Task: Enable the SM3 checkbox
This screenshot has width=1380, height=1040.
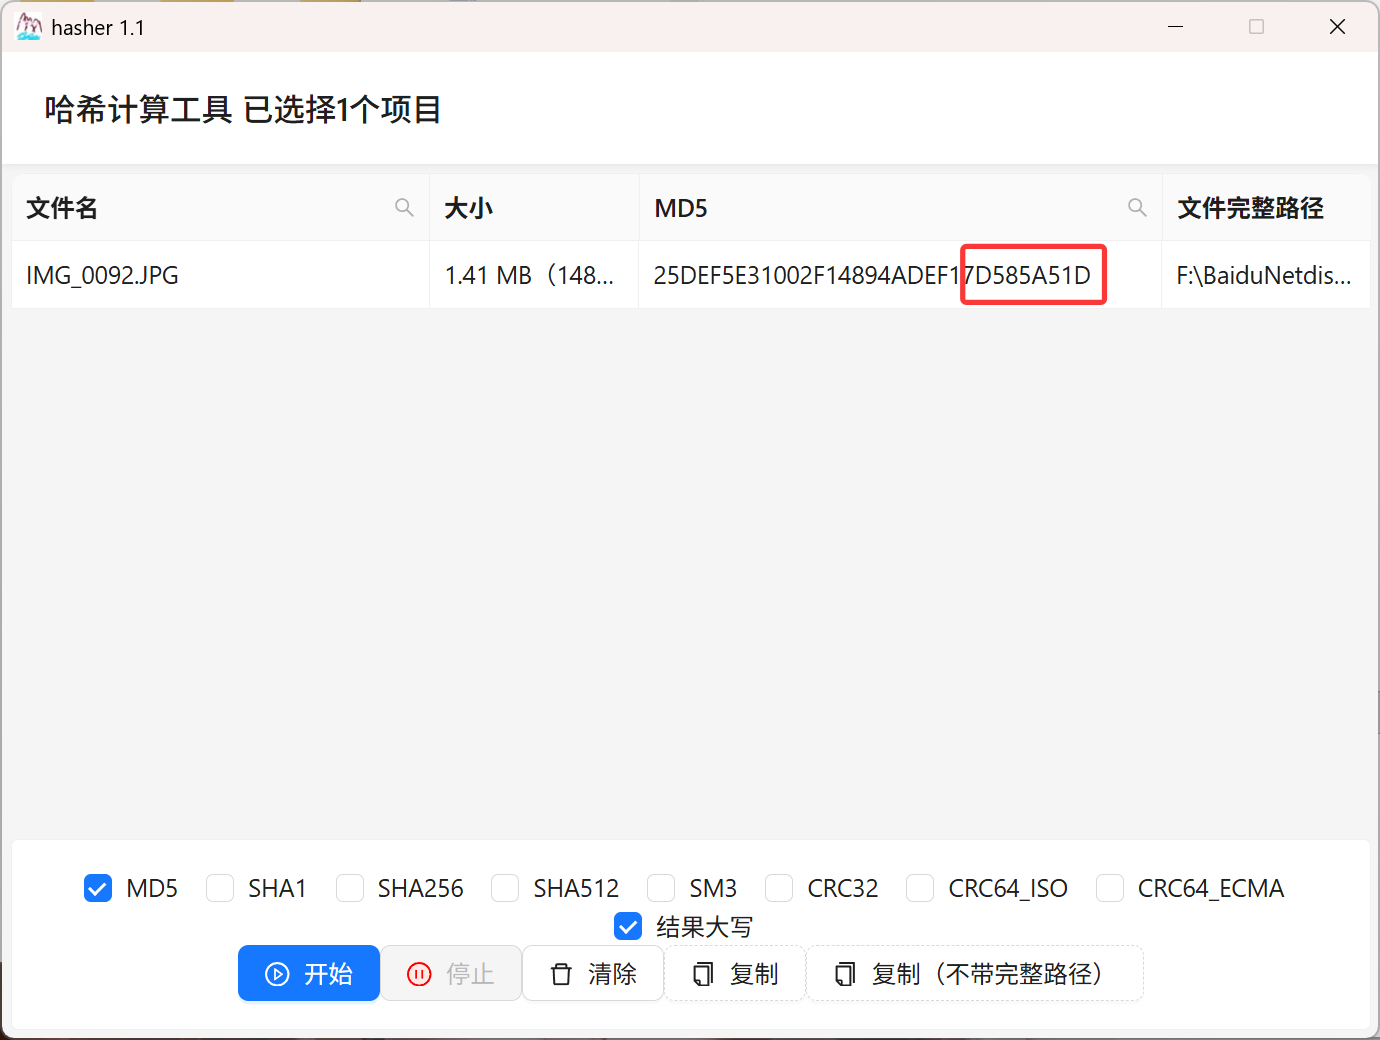Action: tap(661, 888)
